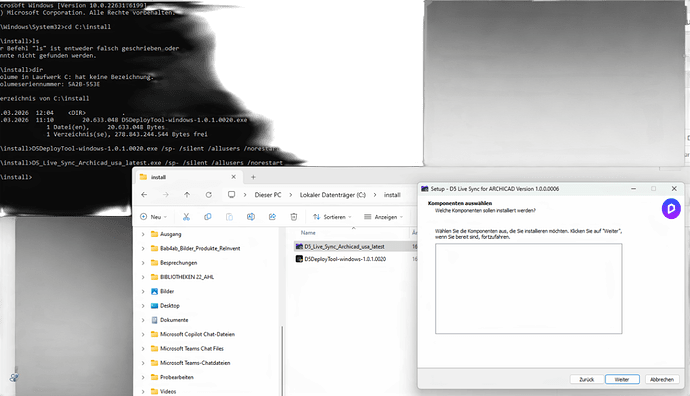Screen dimensions: 690x396
Task: Click Lokaler Datenträger (C:) in the breadcrumb
Action: click(333, 194)
